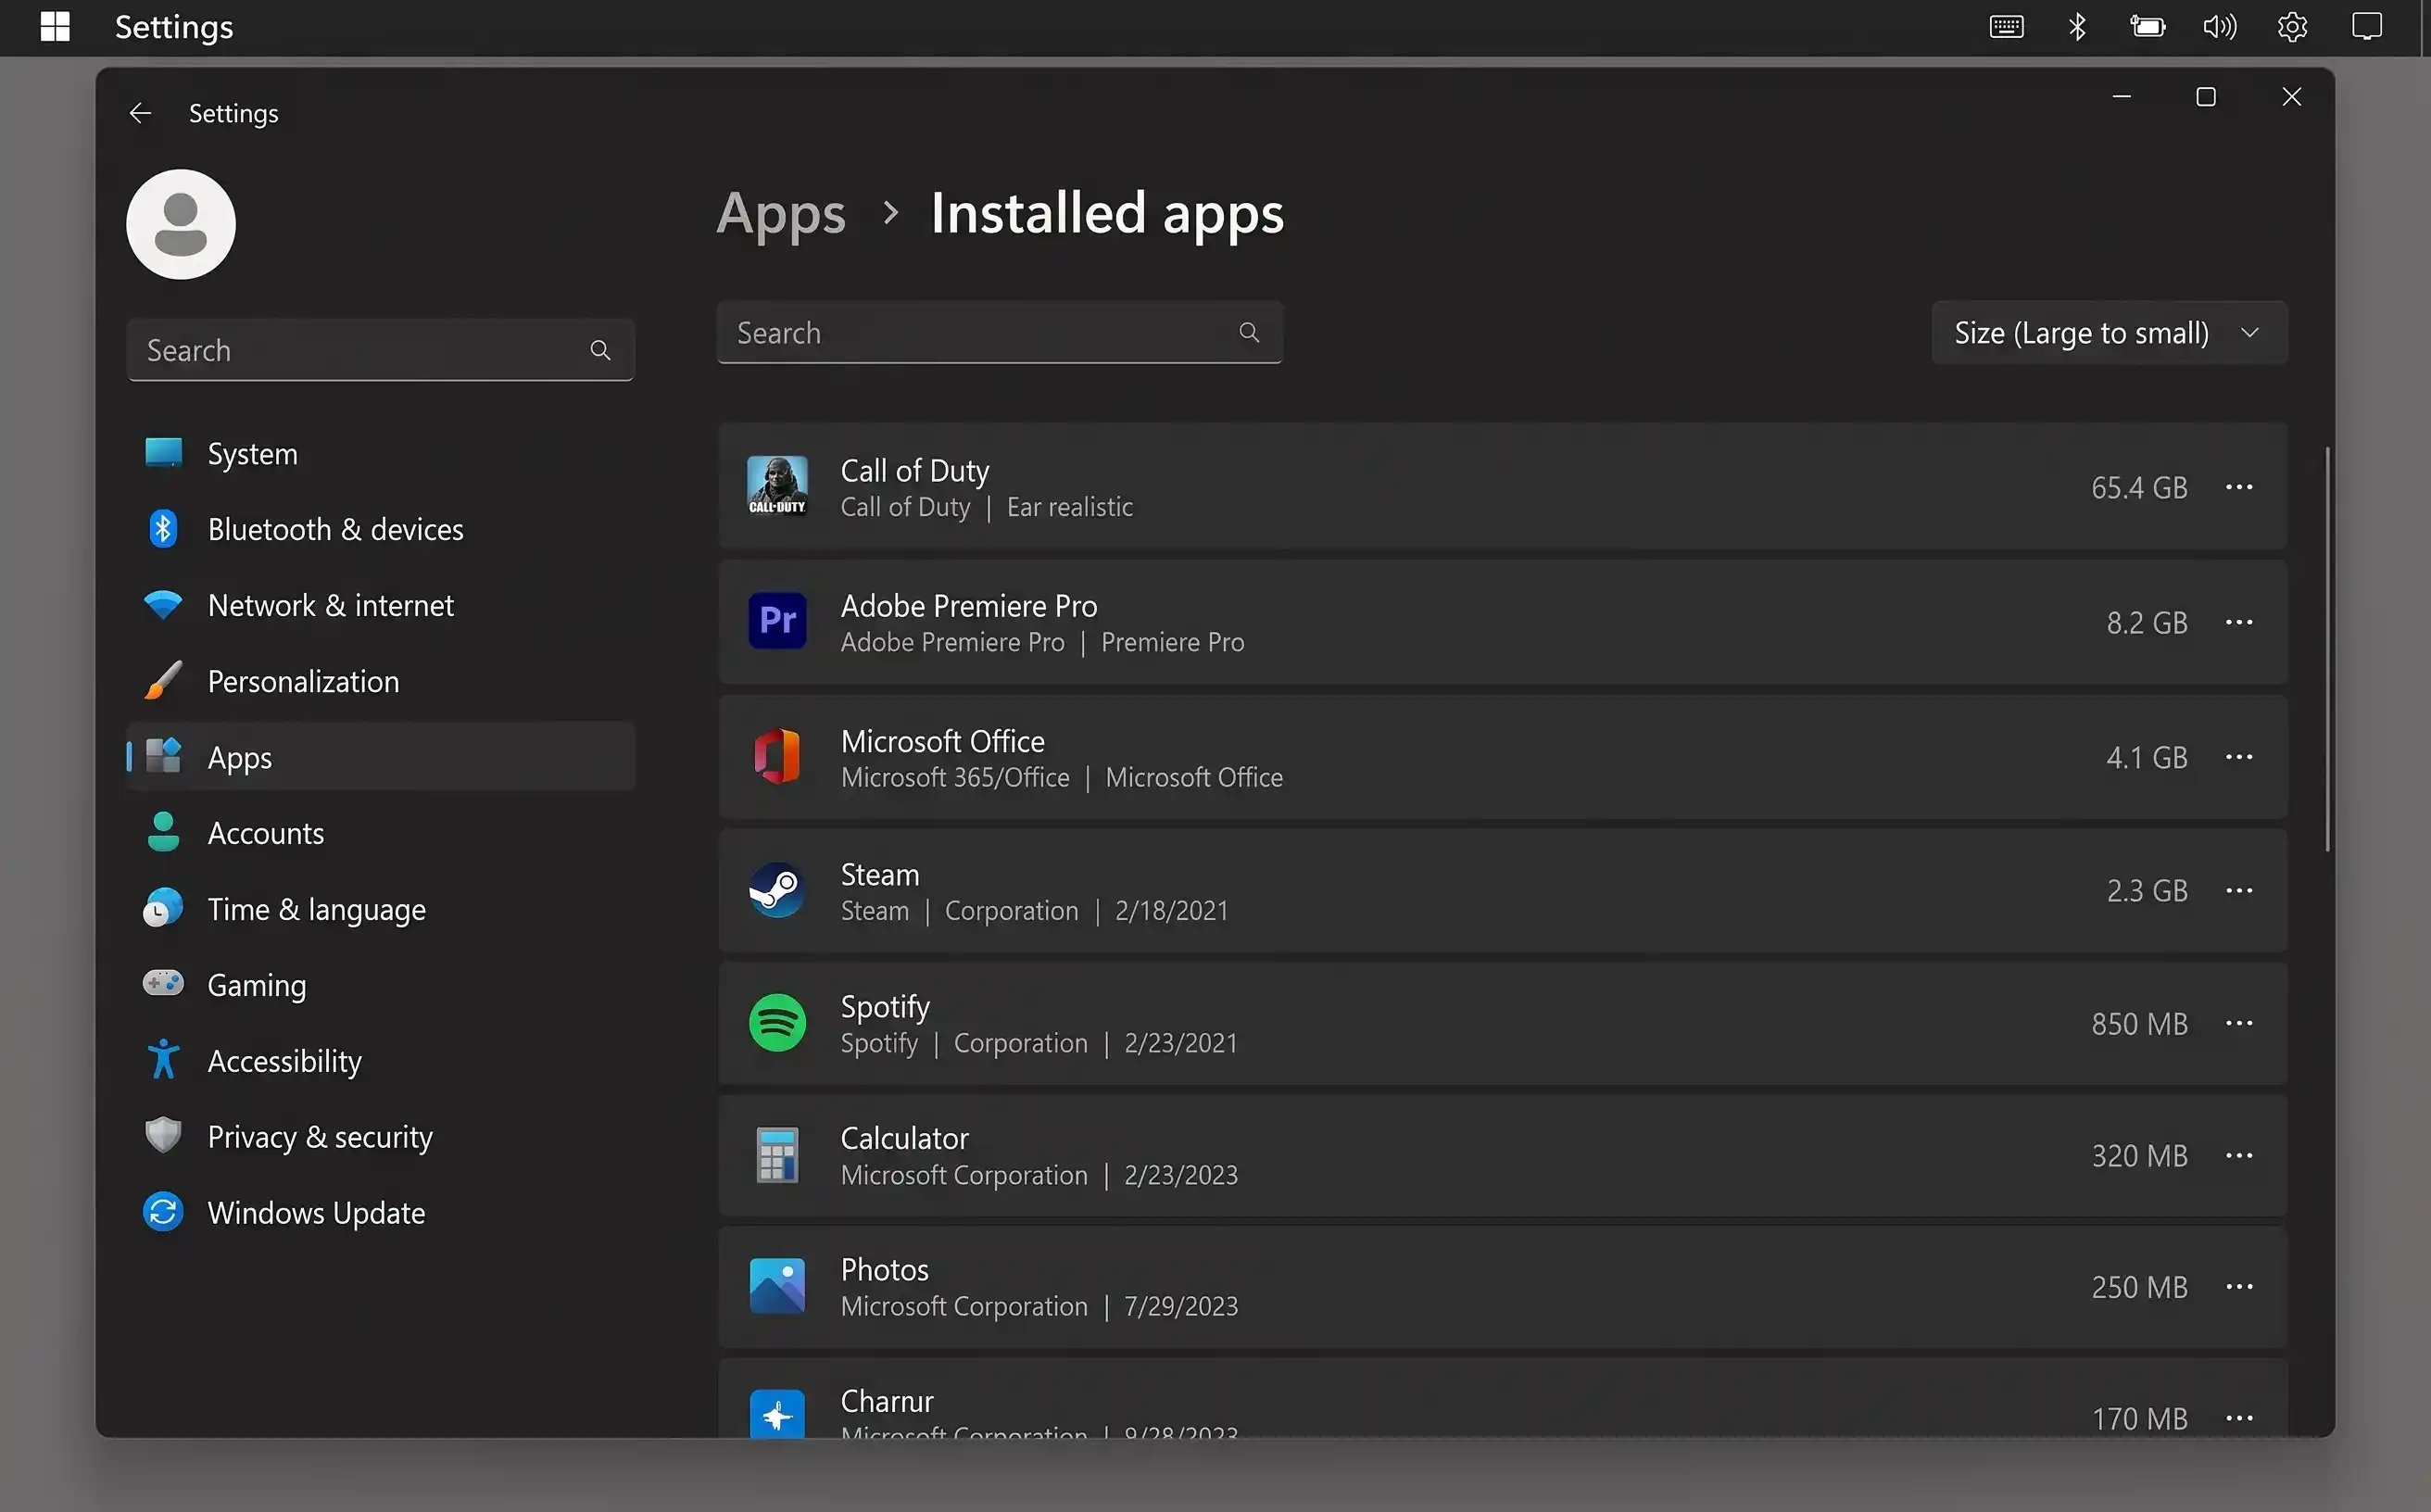Open Network & internet settings
The height and width of the screenshot is (1512, 2431).
pyautogui.click(x=381, y=605)
